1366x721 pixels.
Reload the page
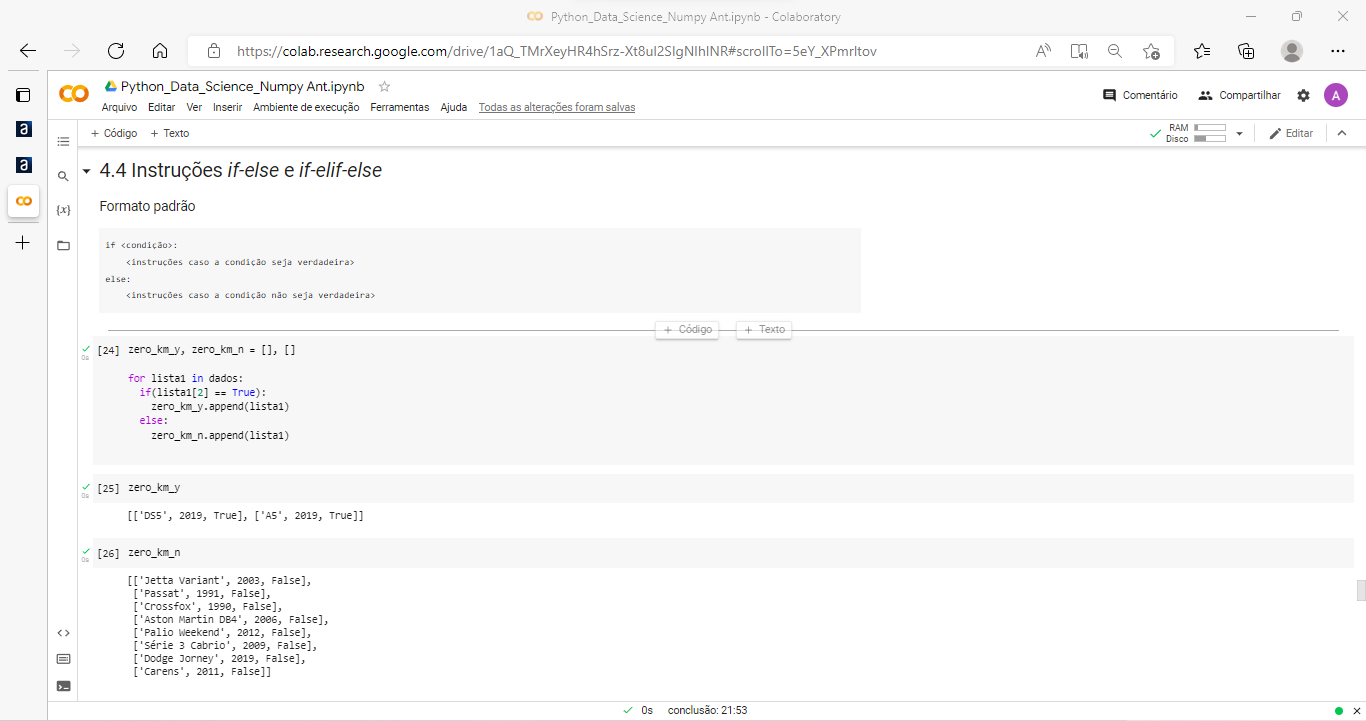coord(115,51)
